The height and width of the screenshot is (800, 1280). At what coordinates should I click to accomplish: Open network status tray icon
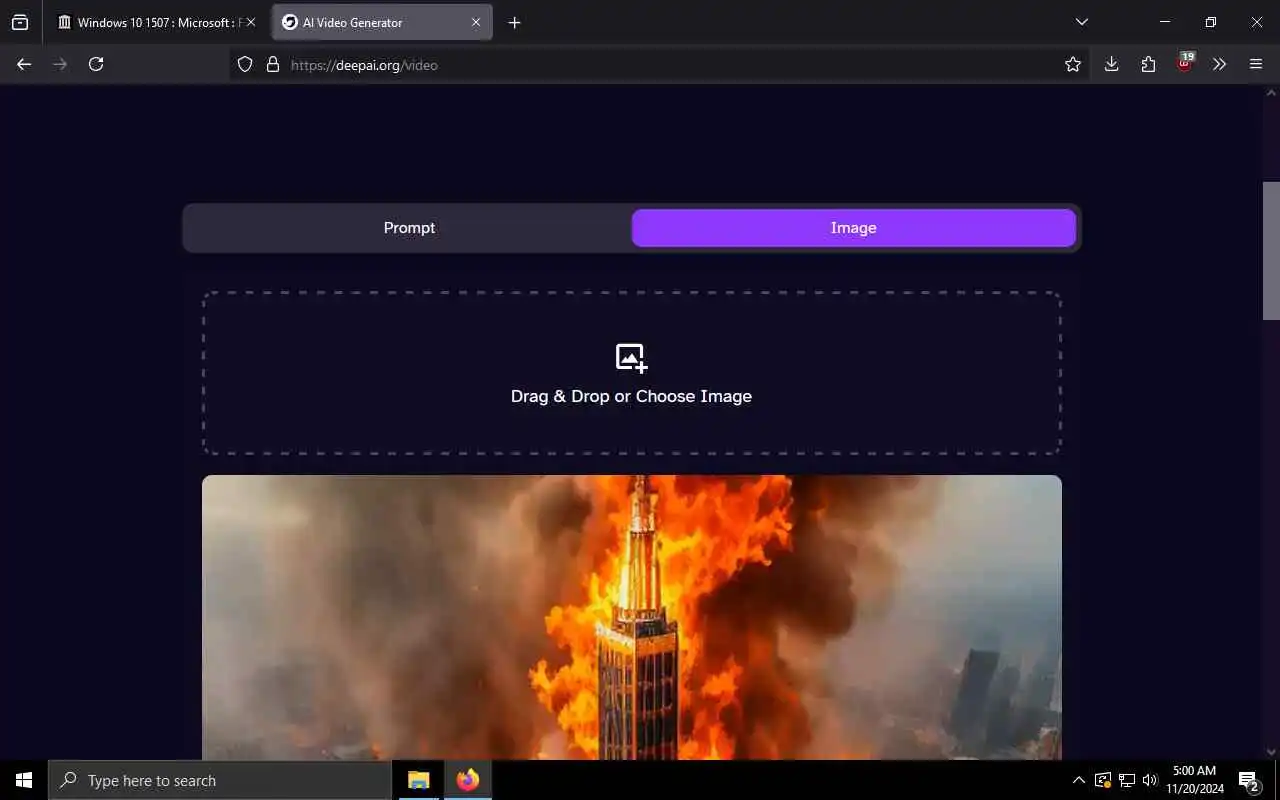(1127, 780)
